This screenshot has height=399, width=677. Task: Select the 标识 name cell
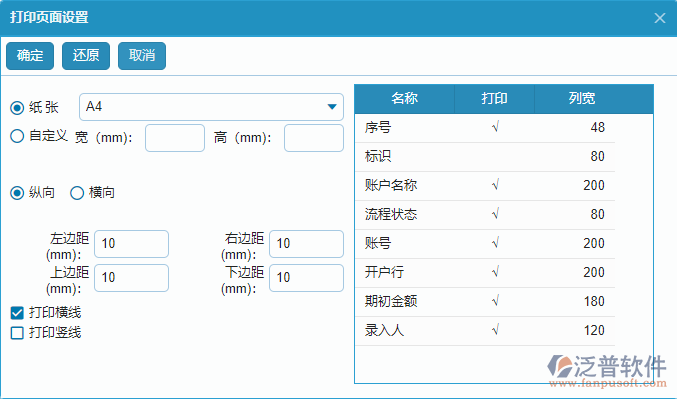coord(405,157)
